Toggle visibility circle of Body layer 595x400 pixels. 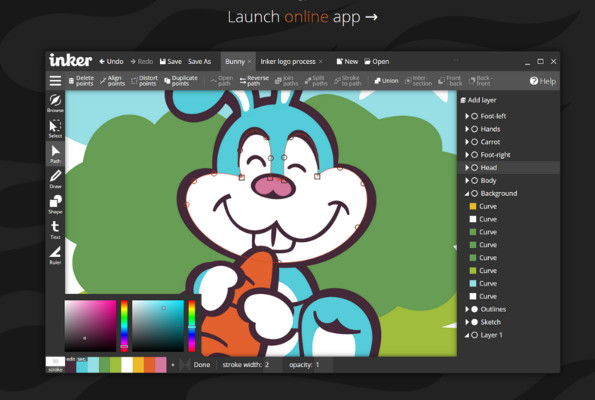click(474, 181)
